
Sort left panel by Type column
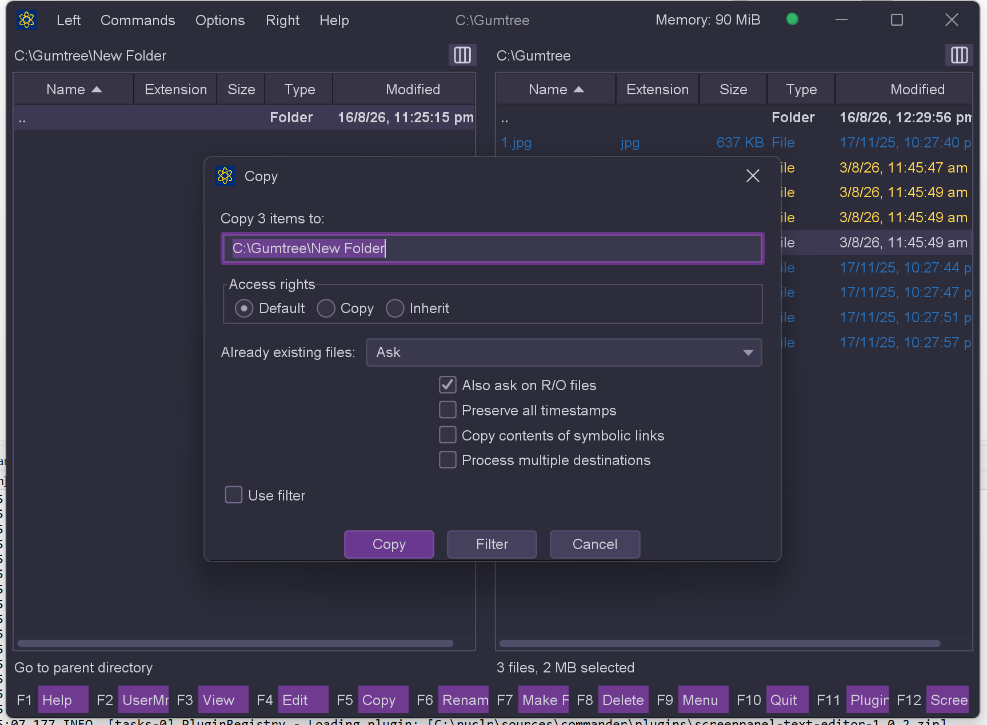tap(299, 89)
